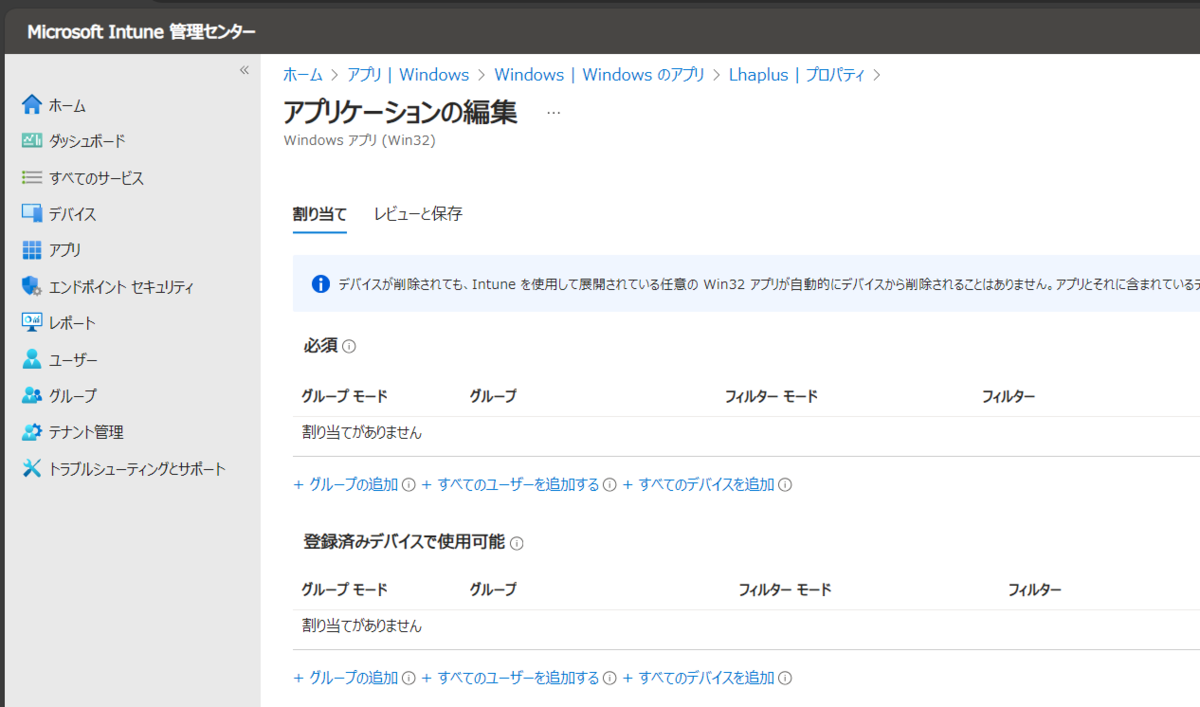Click フィルター column header in 必須 table
1200x707 pixels.
click(x=1008, y=397)
